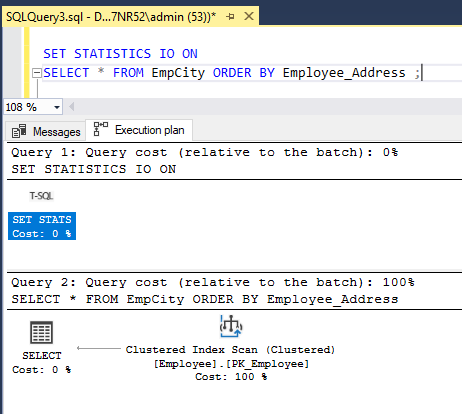Switch to the Messages tab
The image size is (462, 414).
click(45, 131)
